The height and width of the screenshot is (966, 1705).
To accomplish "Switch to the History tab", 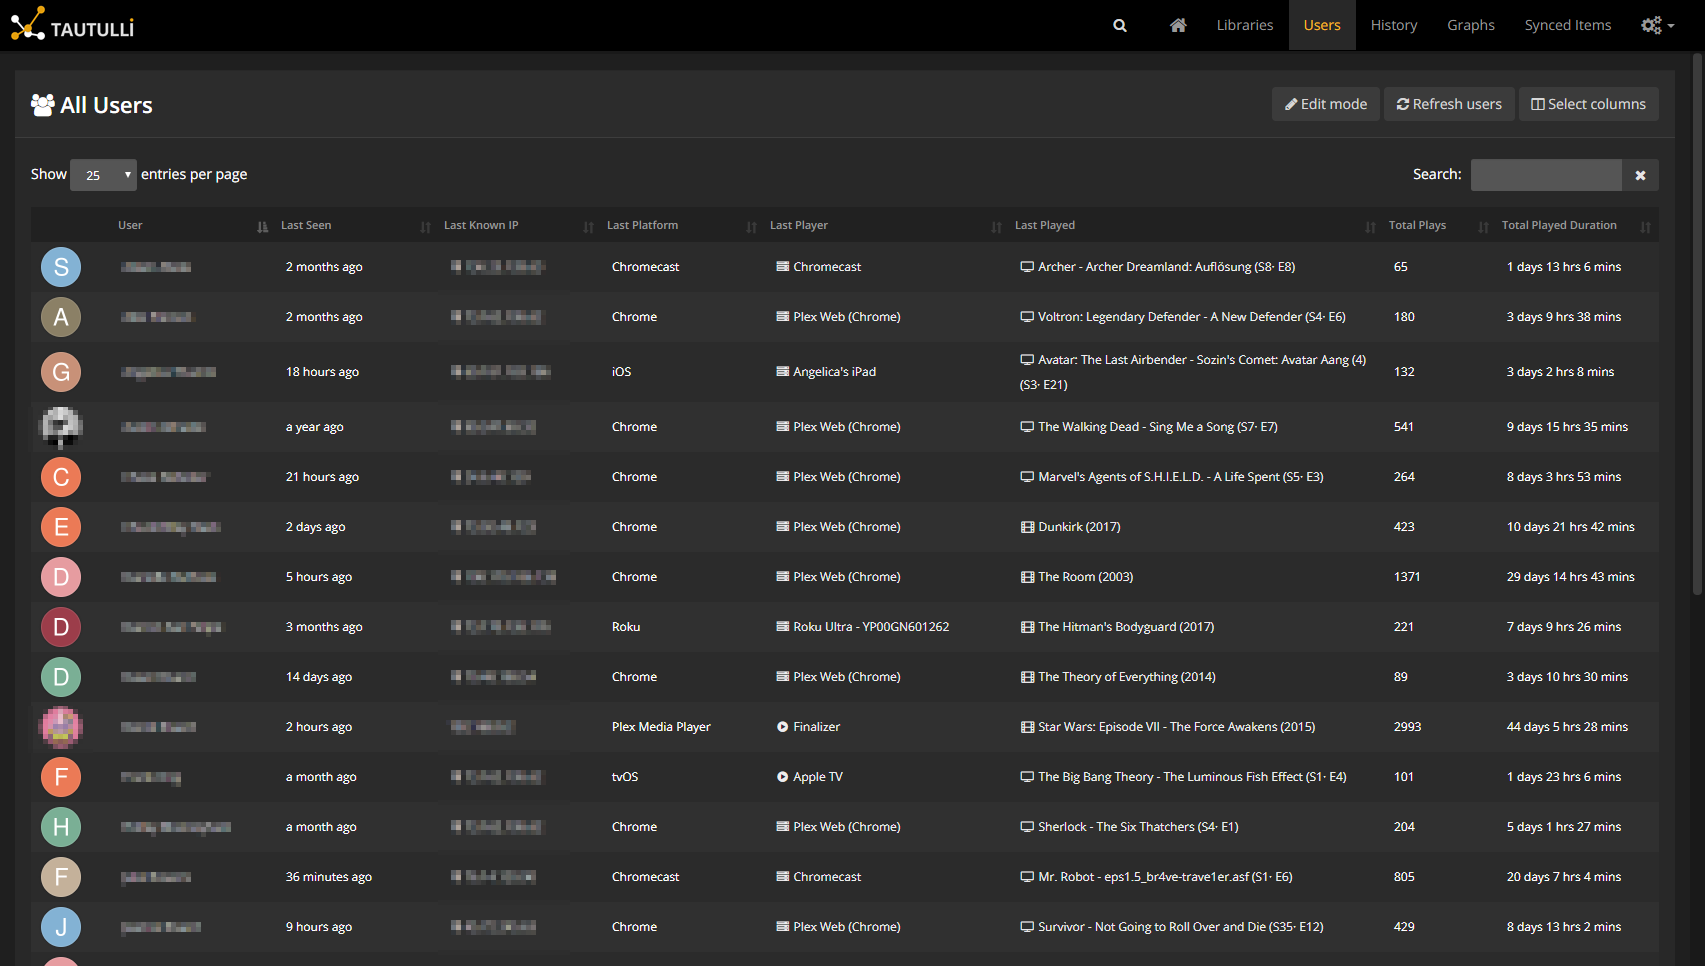I will pyautogui.click(x=1393, y=26).
